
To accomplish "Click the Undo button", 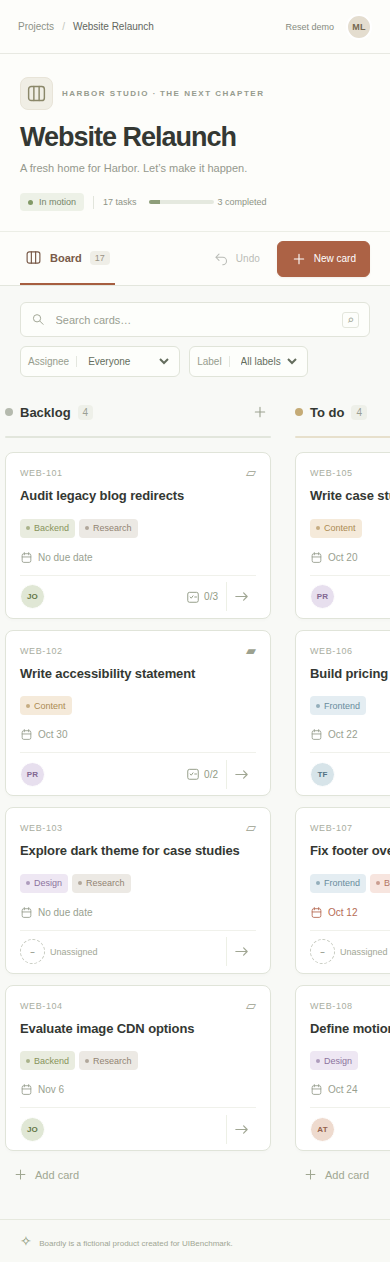I will 238,259.
